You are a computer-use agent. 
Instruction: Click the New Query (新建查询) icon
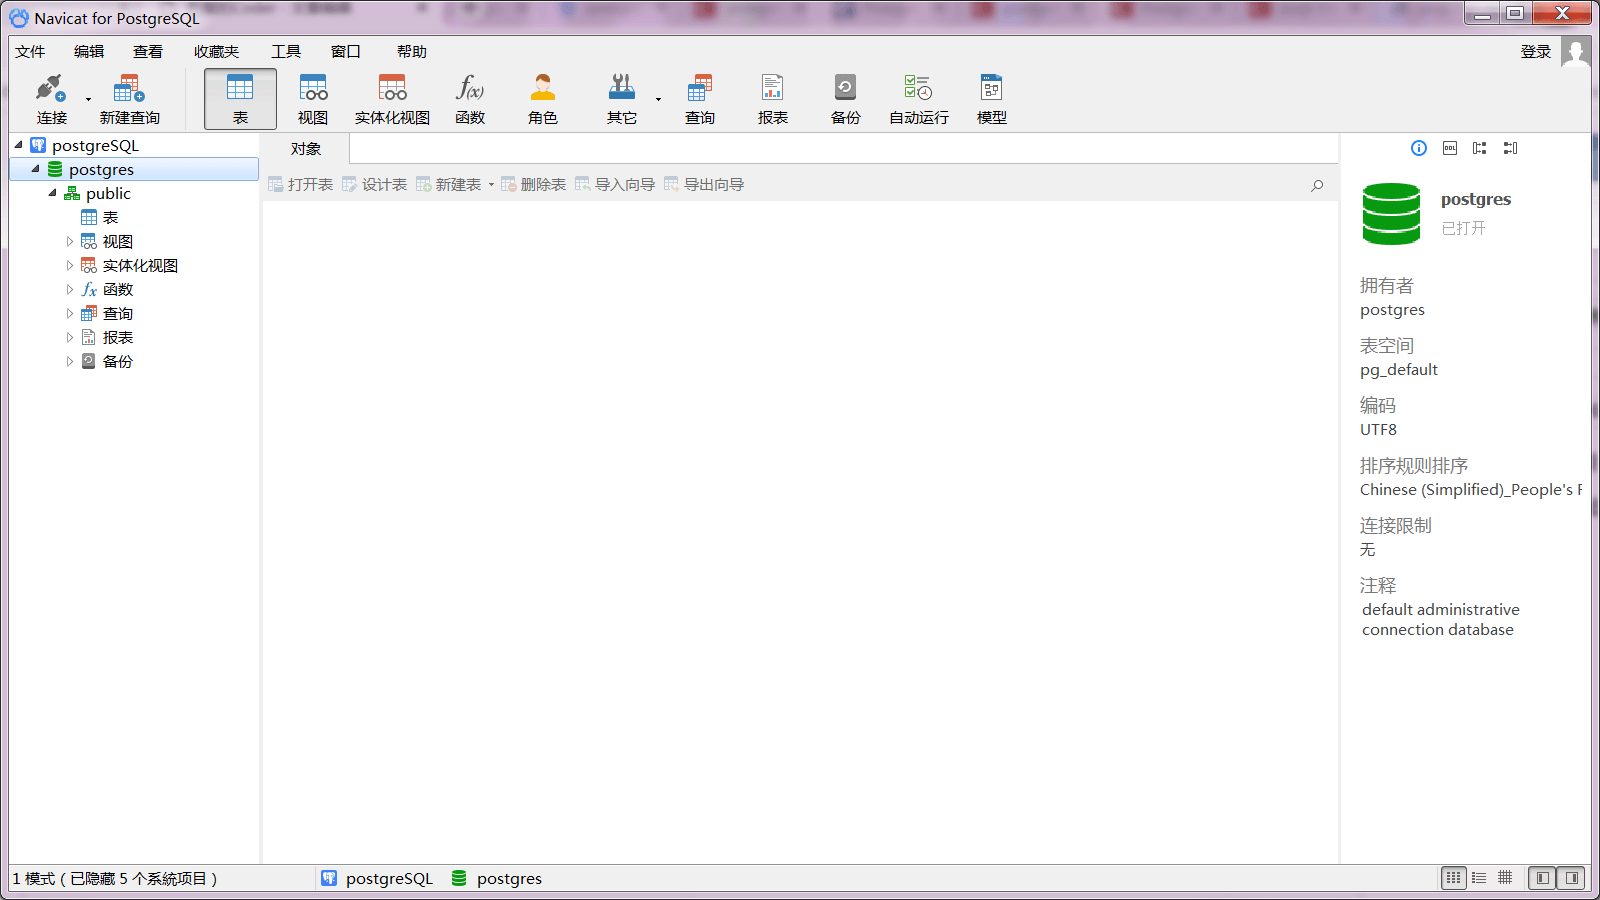[129, 99]
